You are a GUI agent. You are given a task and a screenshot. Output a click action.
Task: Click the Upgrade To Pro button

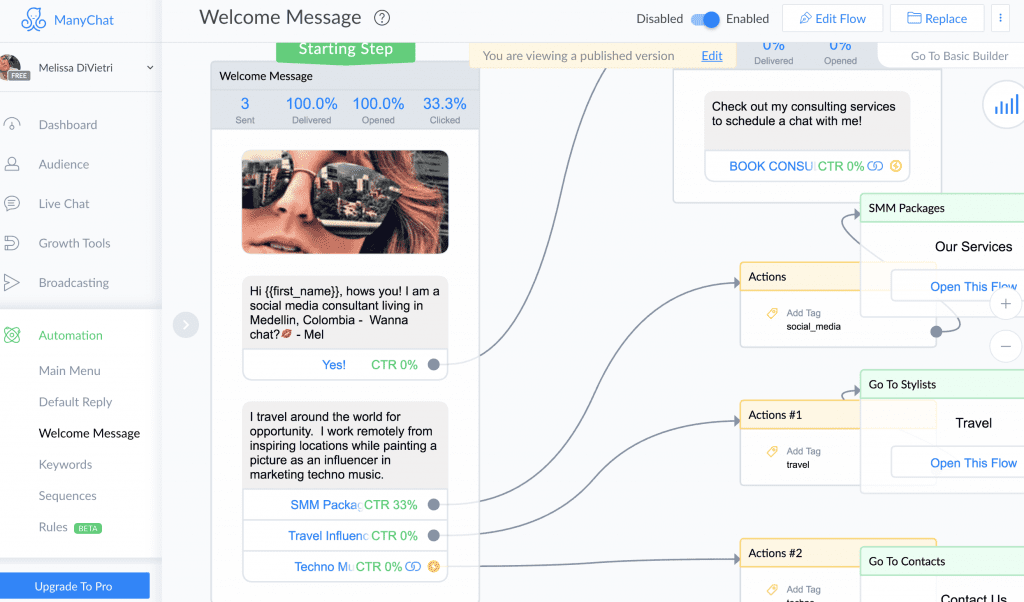pyautogui.click(x=75, y=586)
